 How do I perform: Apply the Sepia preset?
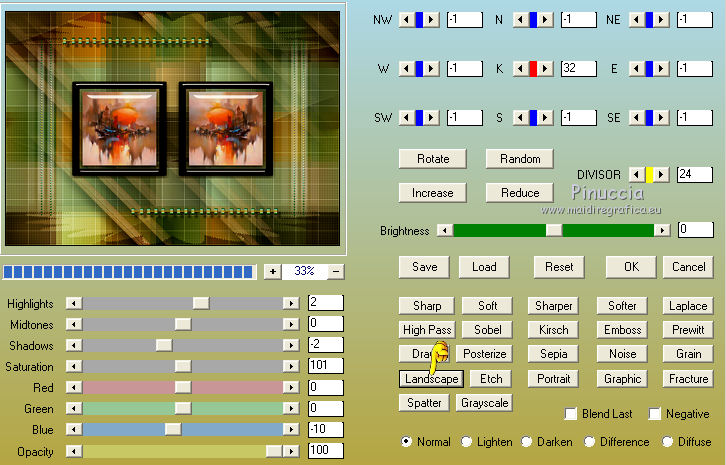553,354
